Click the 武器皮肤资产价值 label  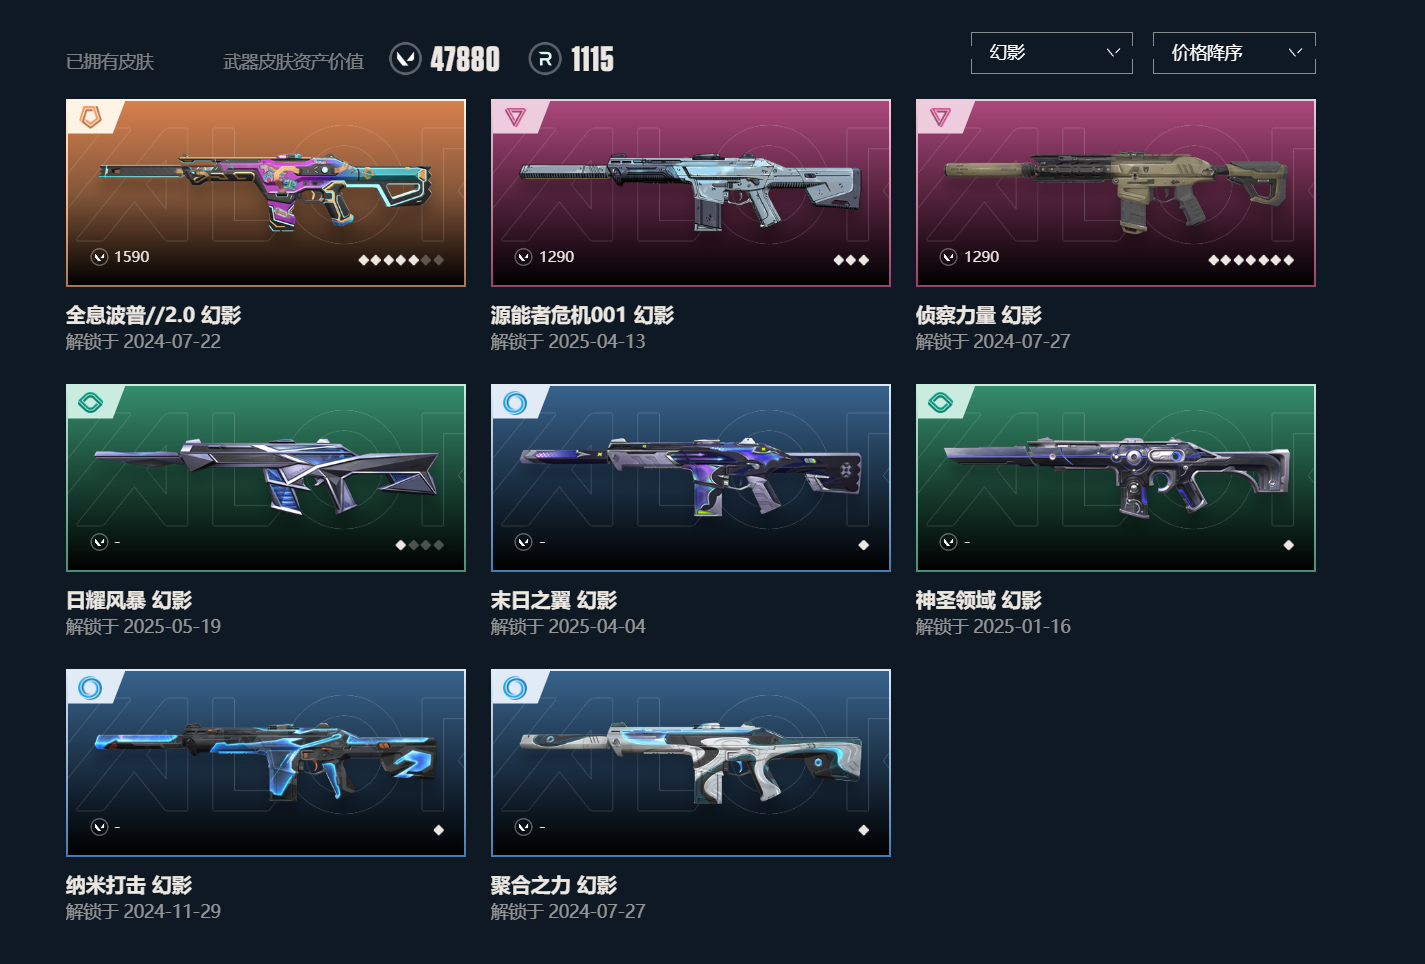coord(293,62)
